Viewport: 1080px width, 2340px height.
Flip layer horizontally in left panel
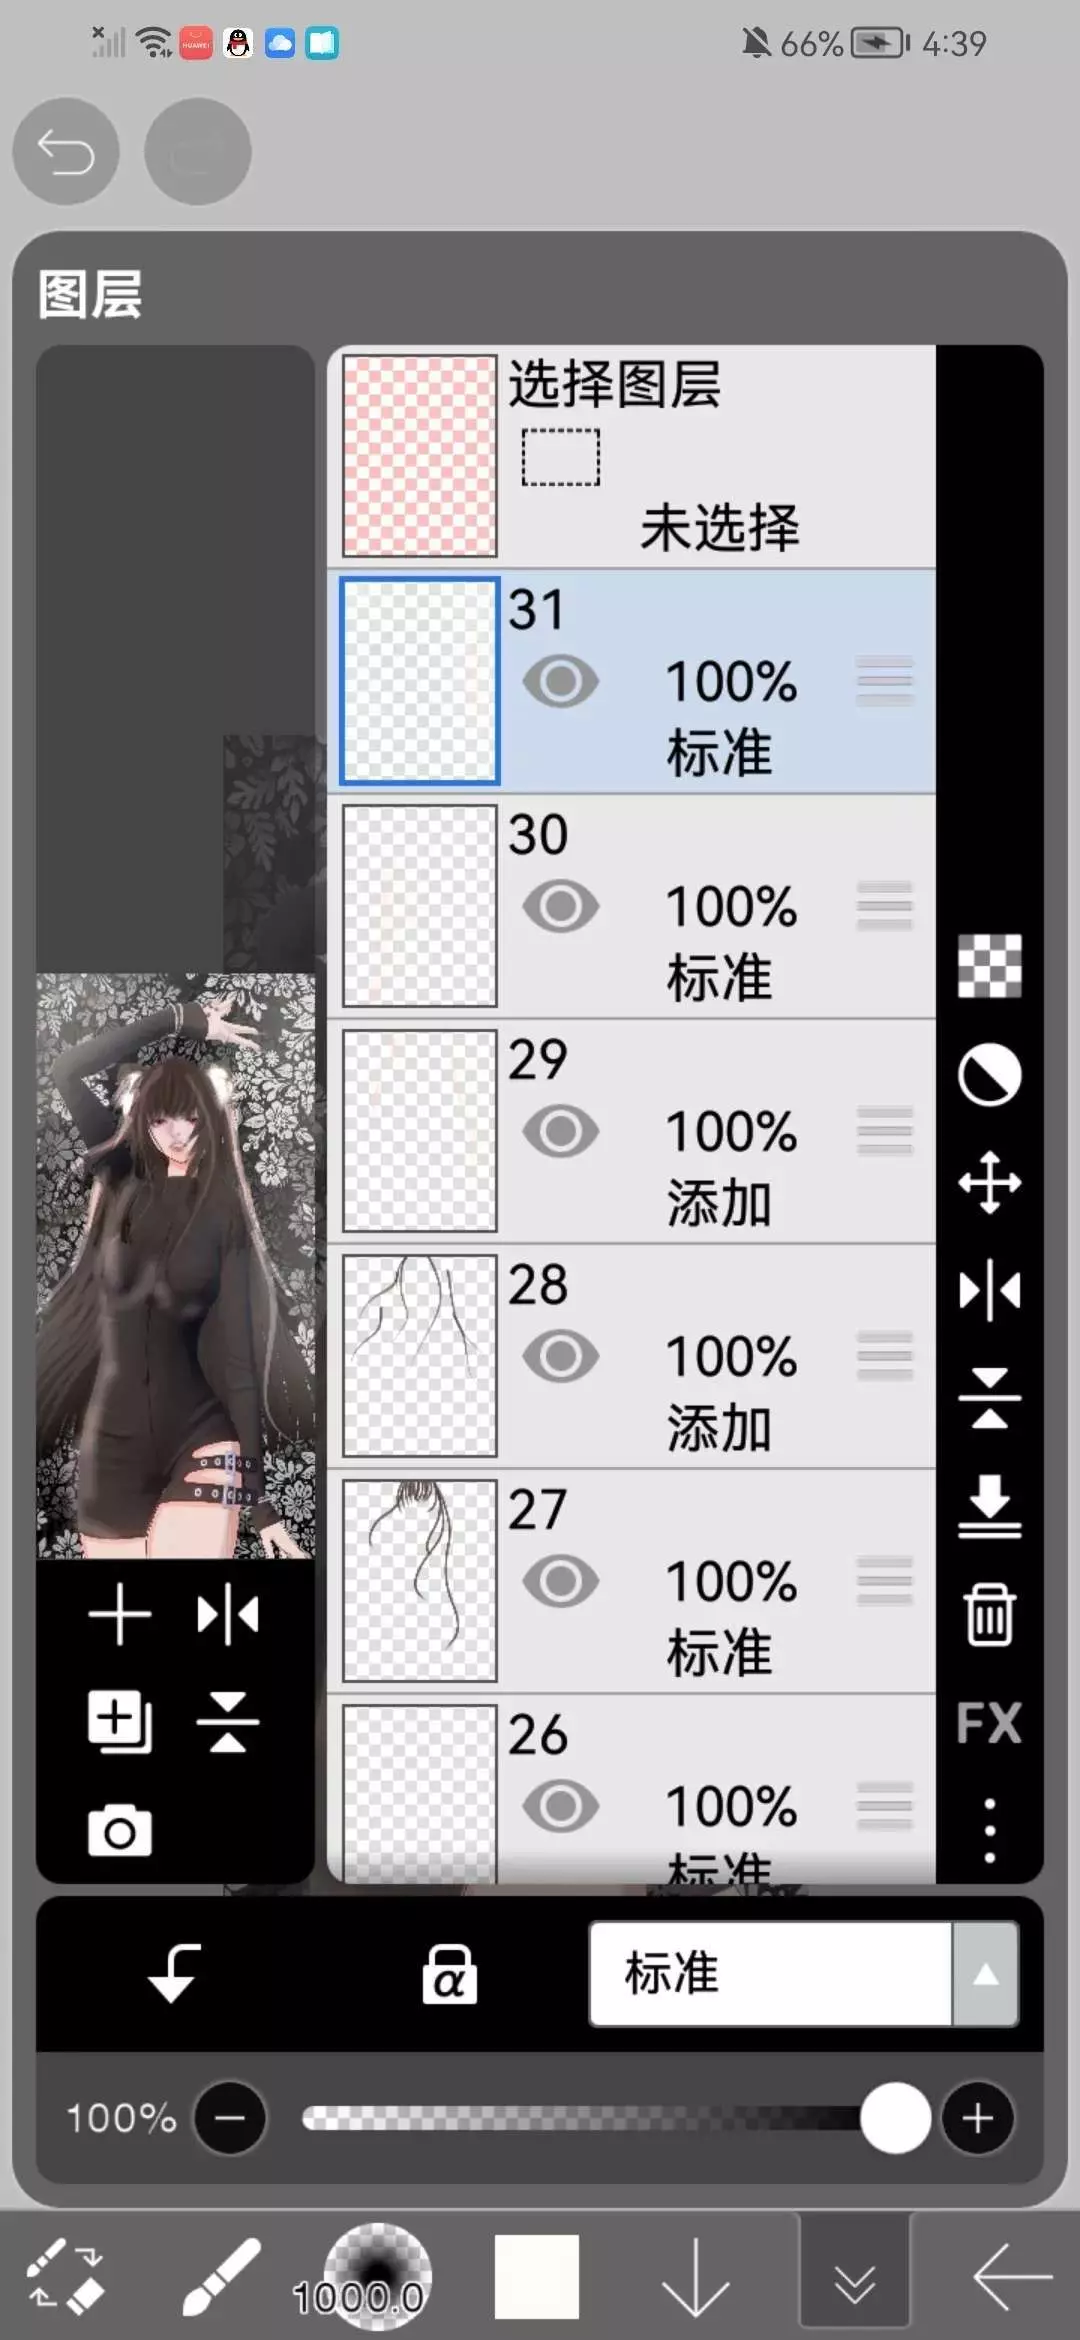228,1614
